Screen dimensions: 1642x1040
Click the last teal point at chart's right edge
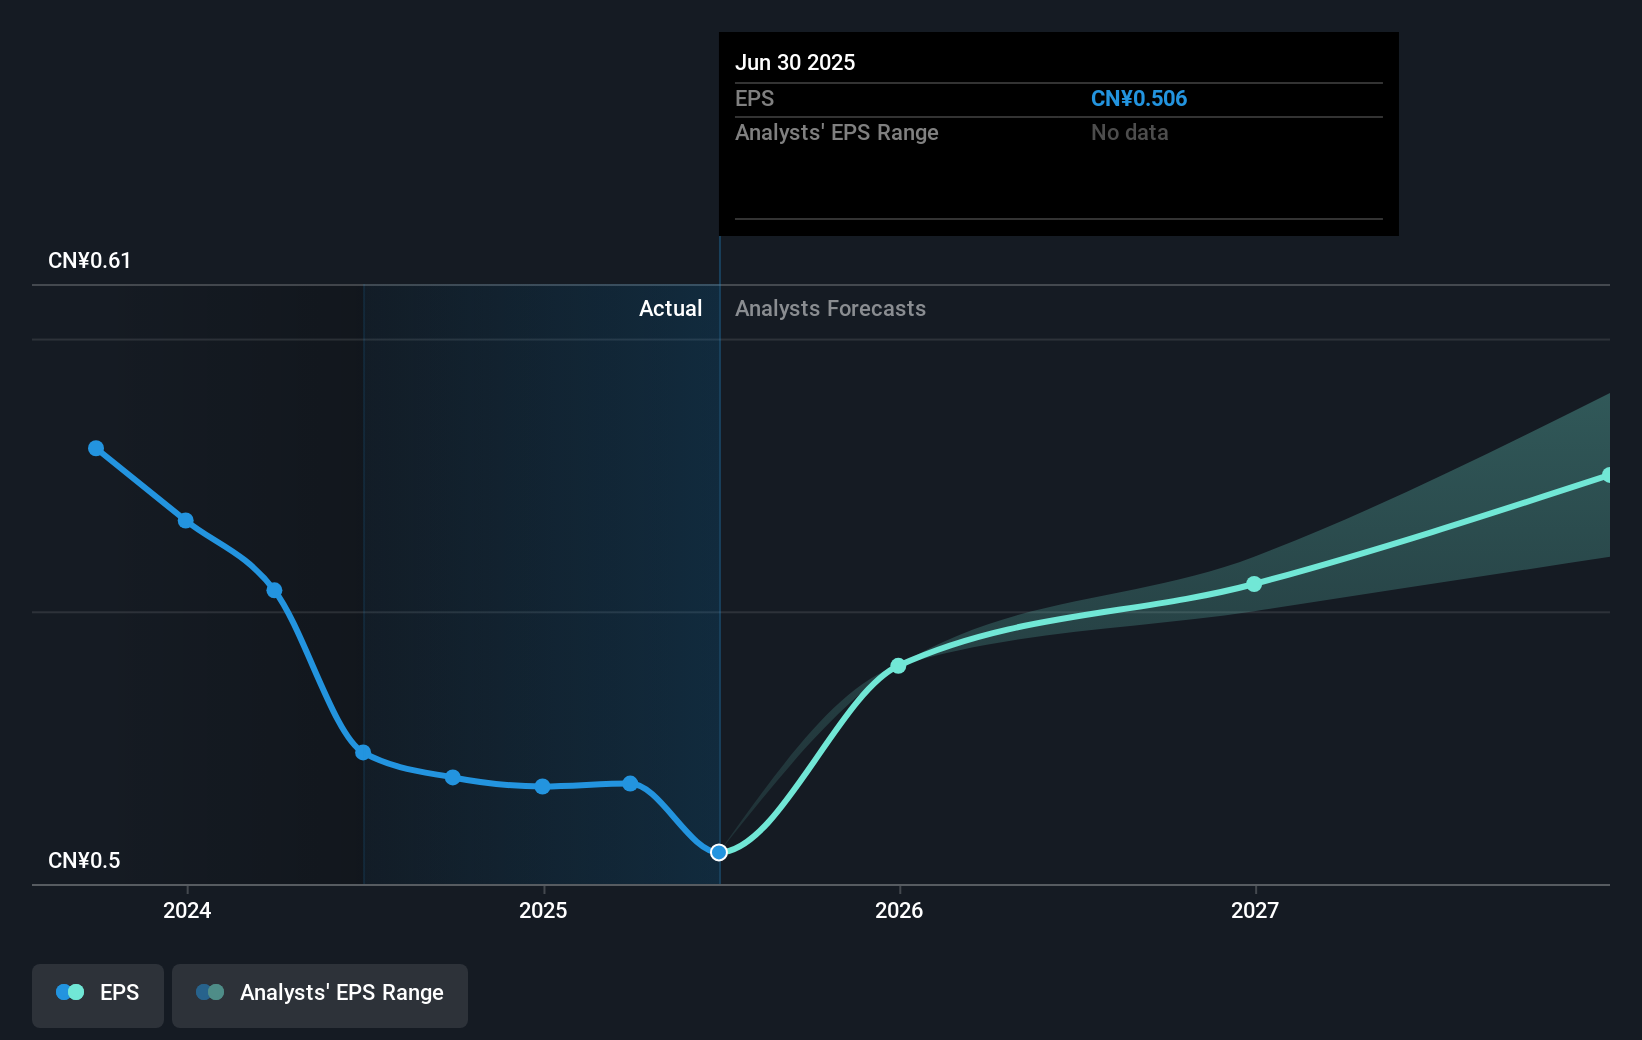pos(1609,474)
